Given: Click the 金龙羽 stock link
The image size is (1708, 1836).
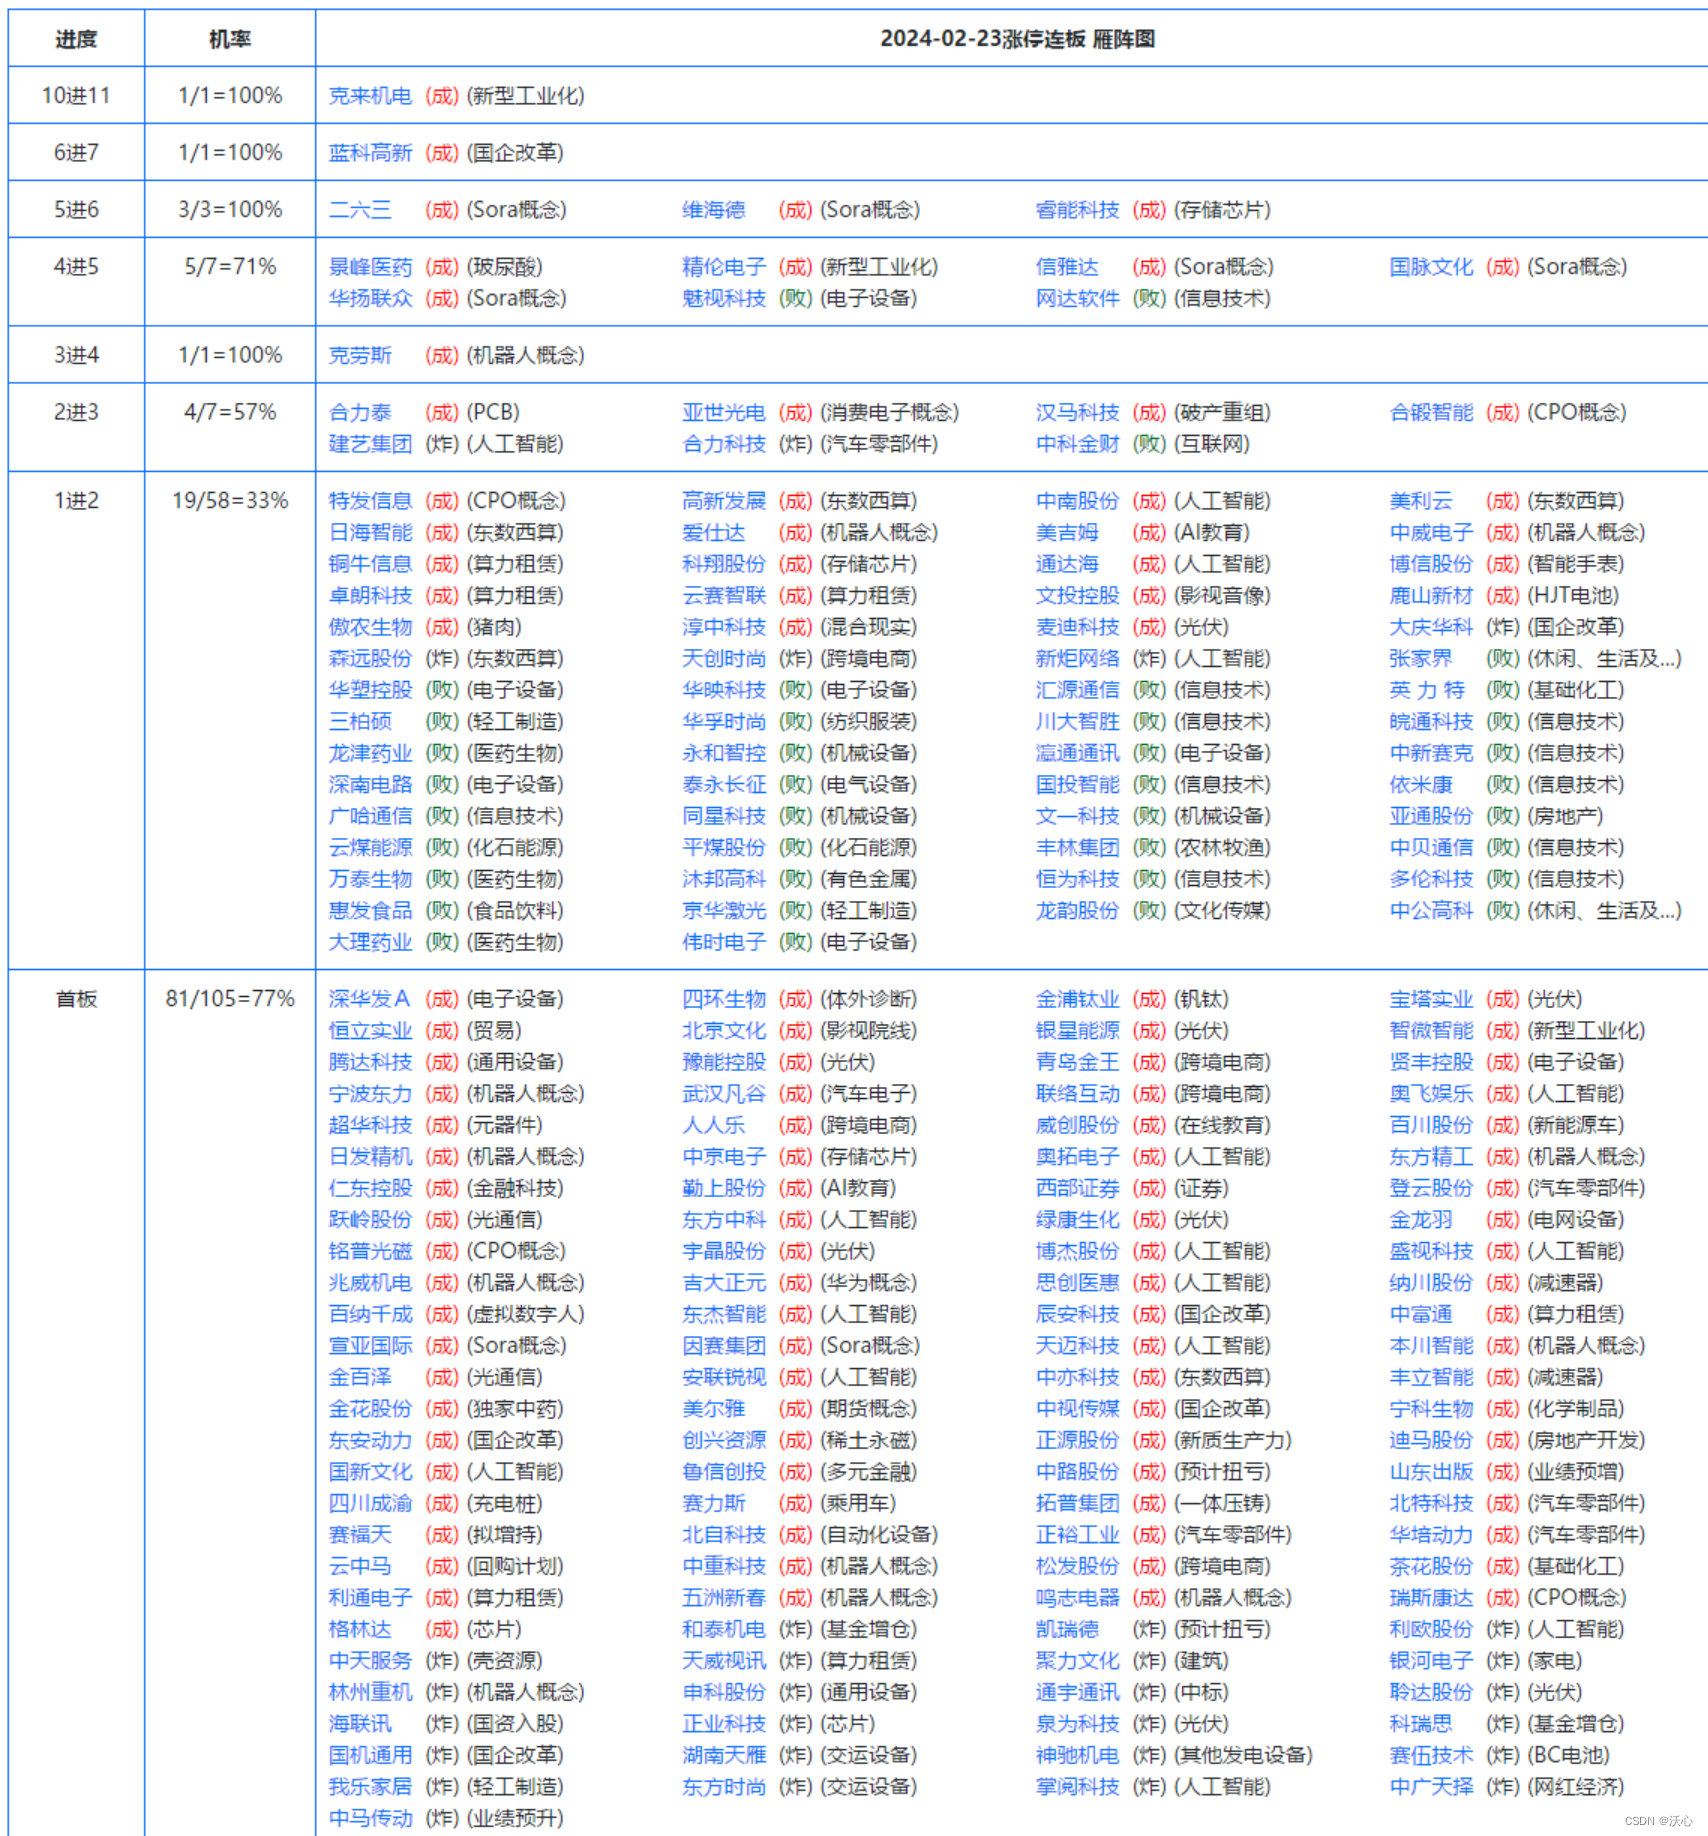Looking at the screenshot, I should click(1421, 1220).
